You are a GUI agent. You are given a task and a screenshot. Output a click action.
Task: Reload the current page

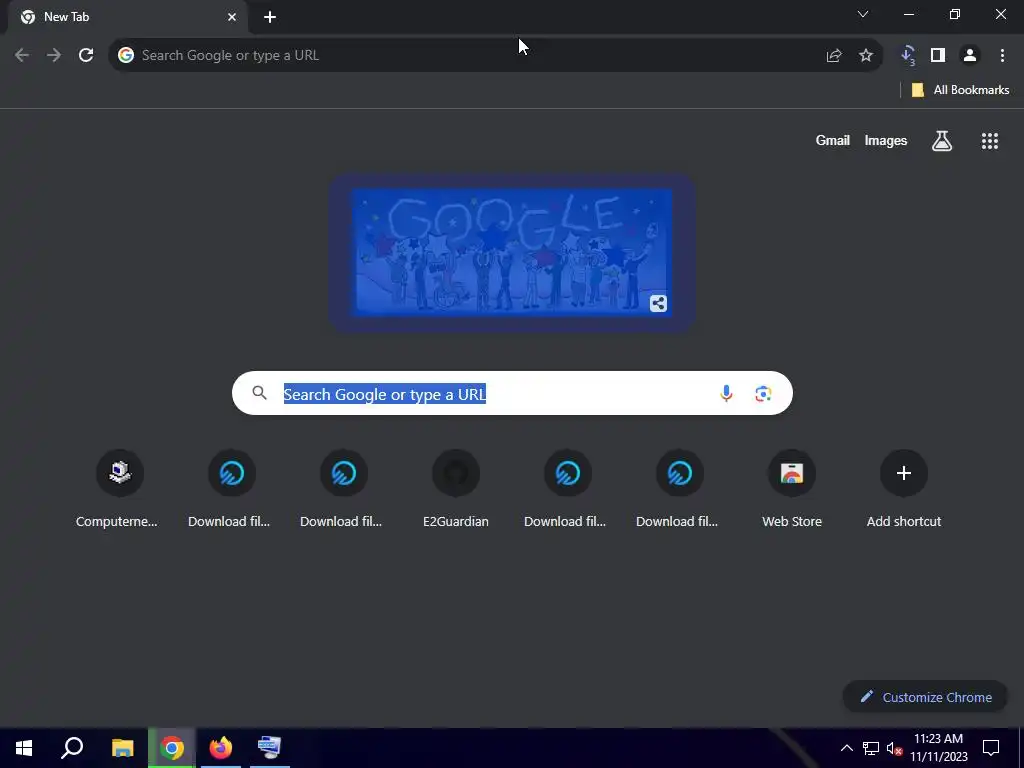pyautogui.click(x=86, y=56)
